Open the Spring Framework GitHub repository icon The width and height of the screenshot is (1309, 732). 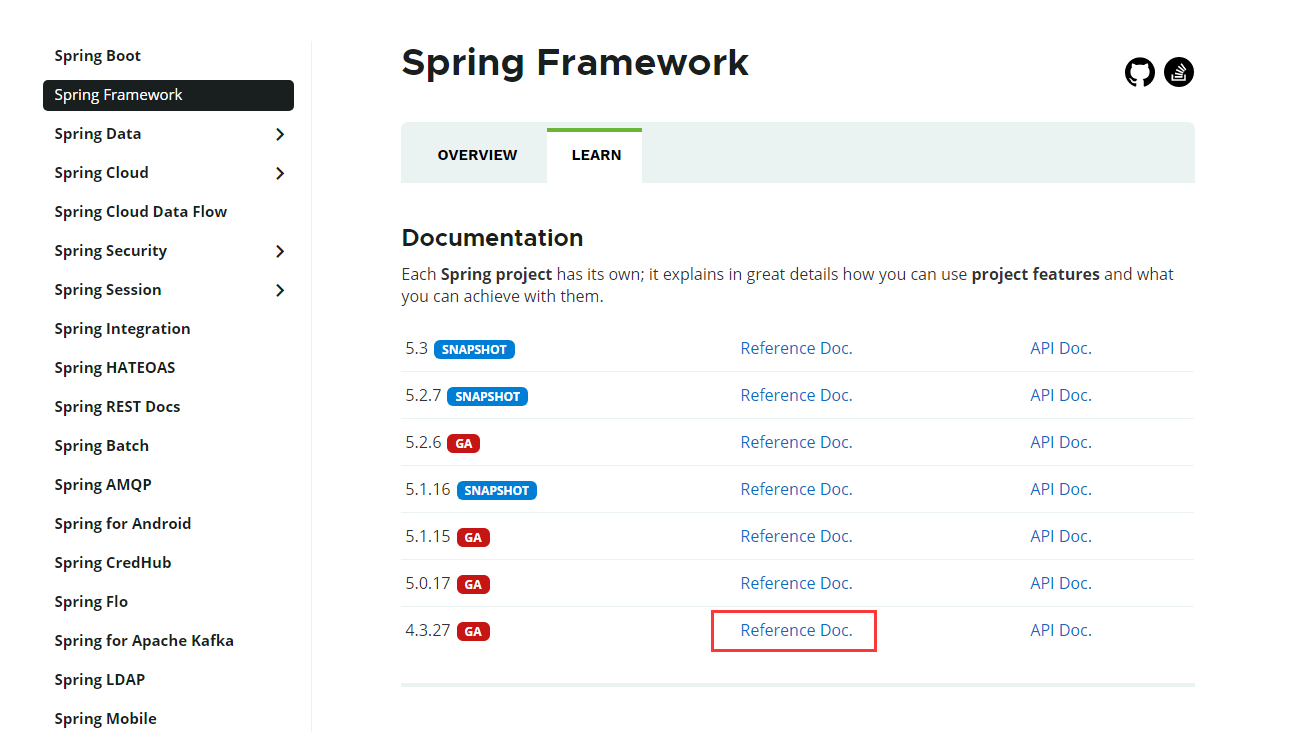pyautogui.click(x=1140, y=72)
